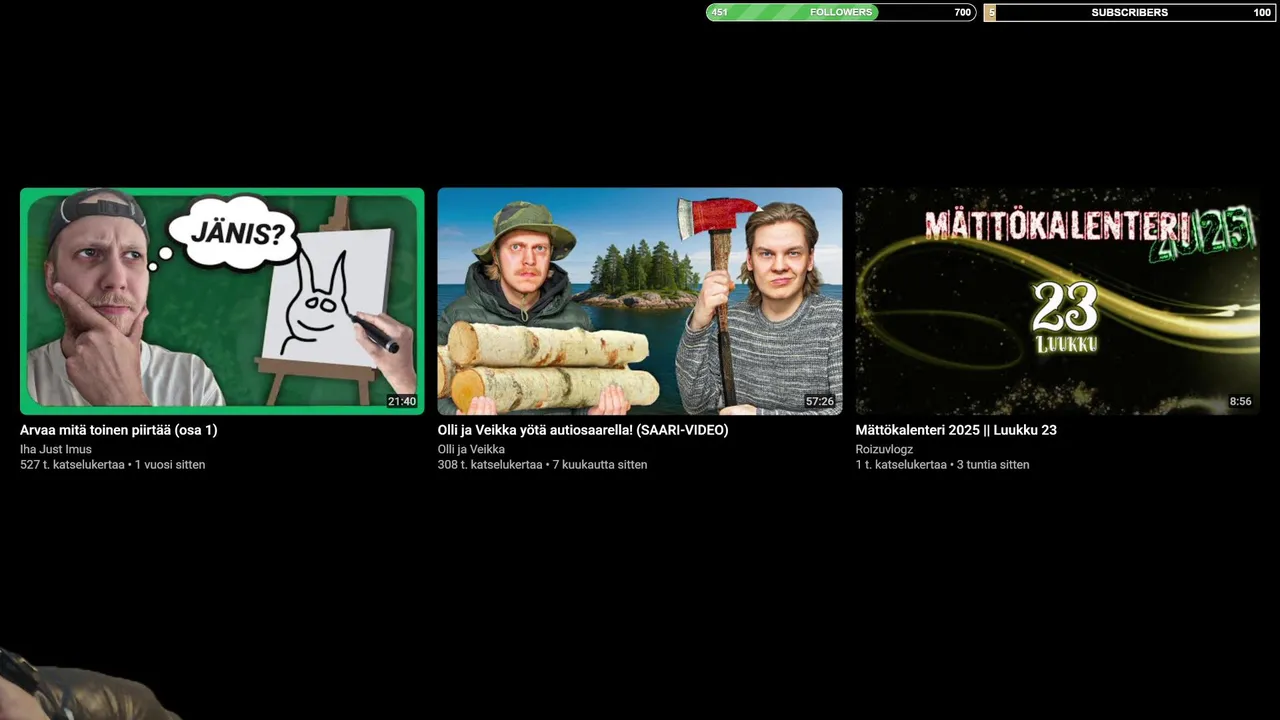Open the 'Arvaa mitä toinen piirtää' video thumbnail
1280x720 pixels.
(x=222, y=301)
